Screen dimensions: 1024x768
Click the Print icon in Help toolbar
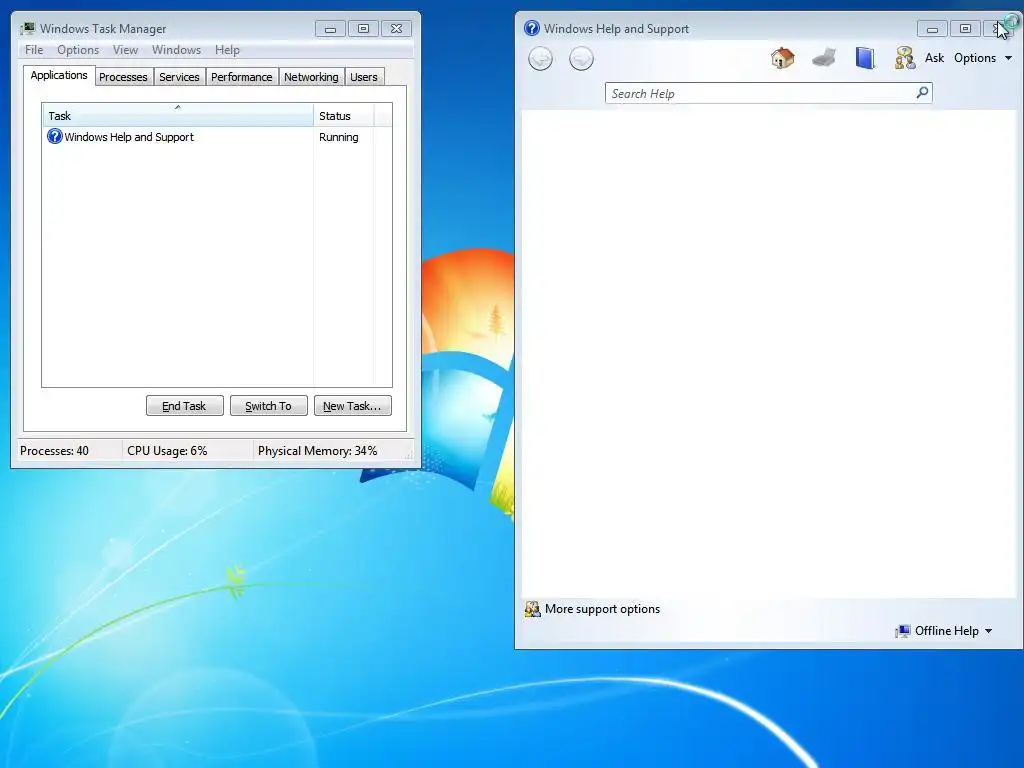point(824,57)
